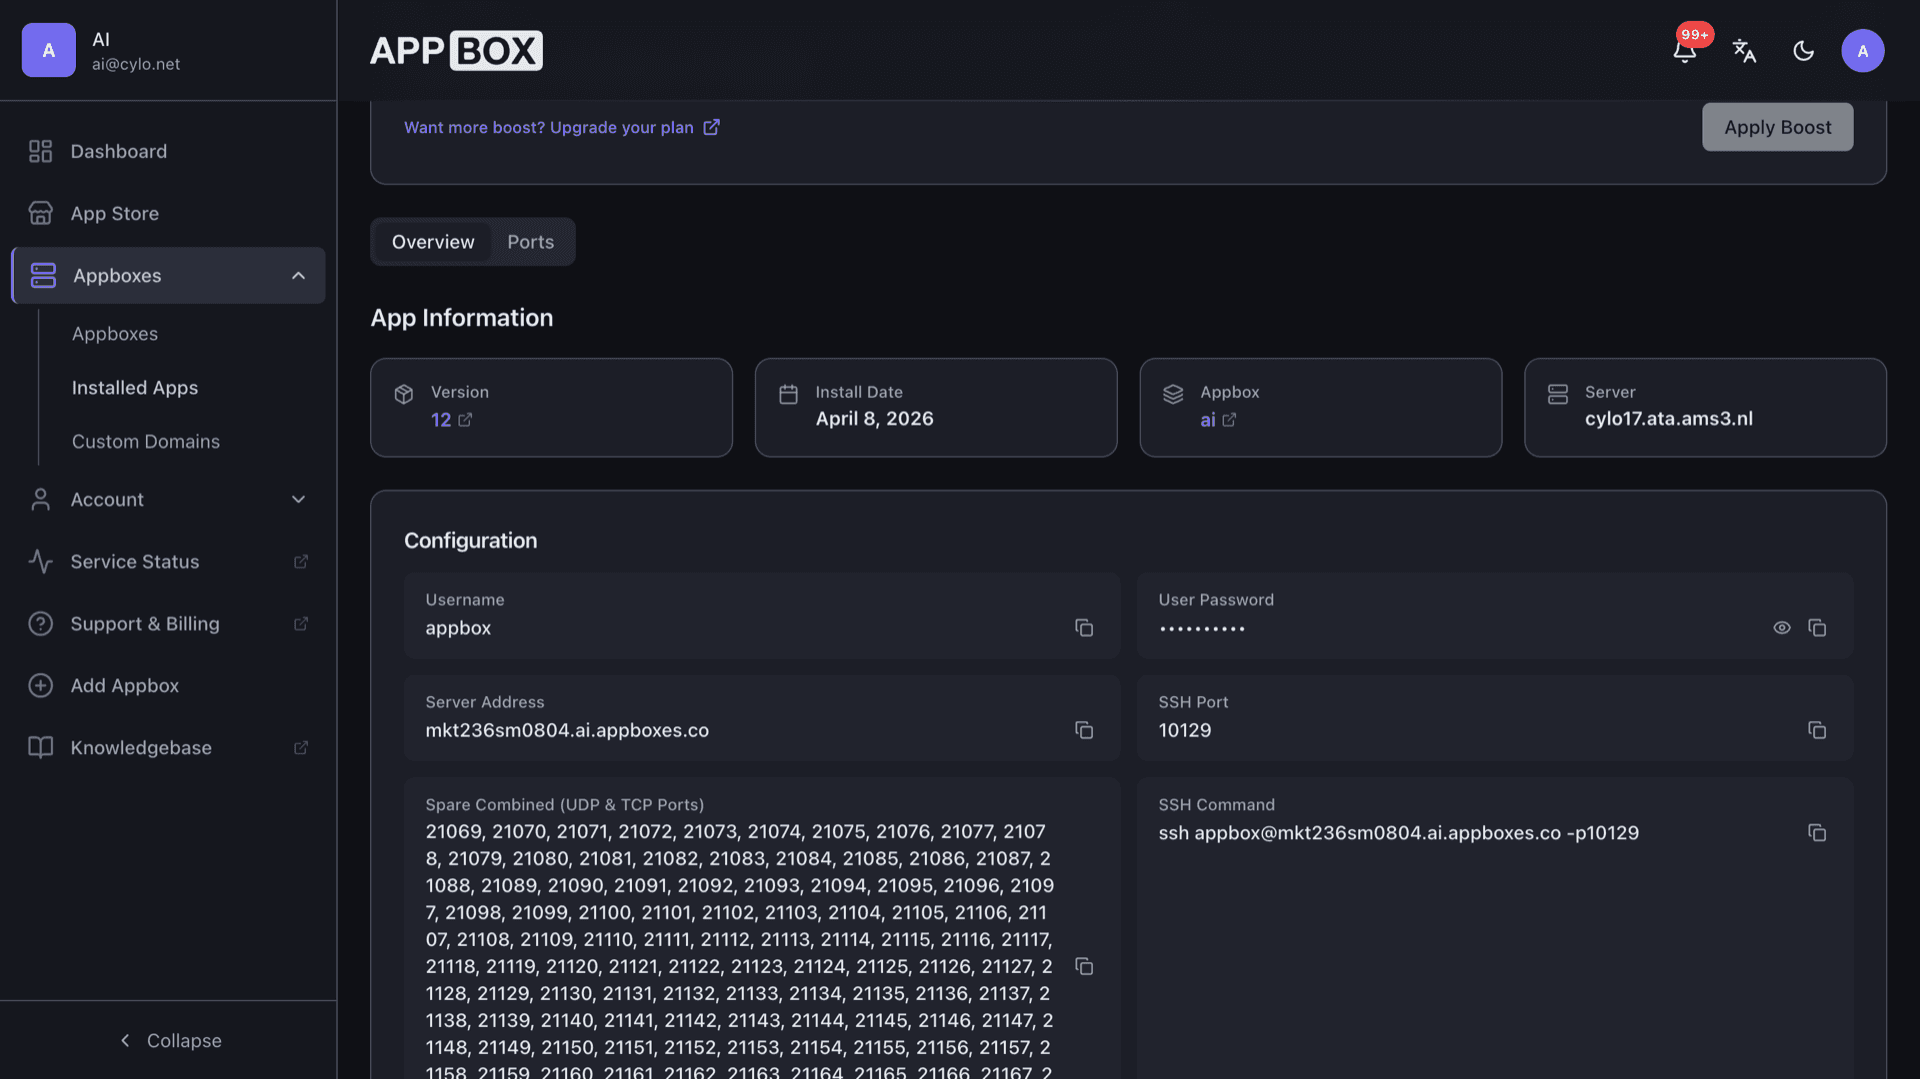This screenshot has height=1079, width=1920.
Task: Click the Knowledgebase book icon
Action: (40, 748)
